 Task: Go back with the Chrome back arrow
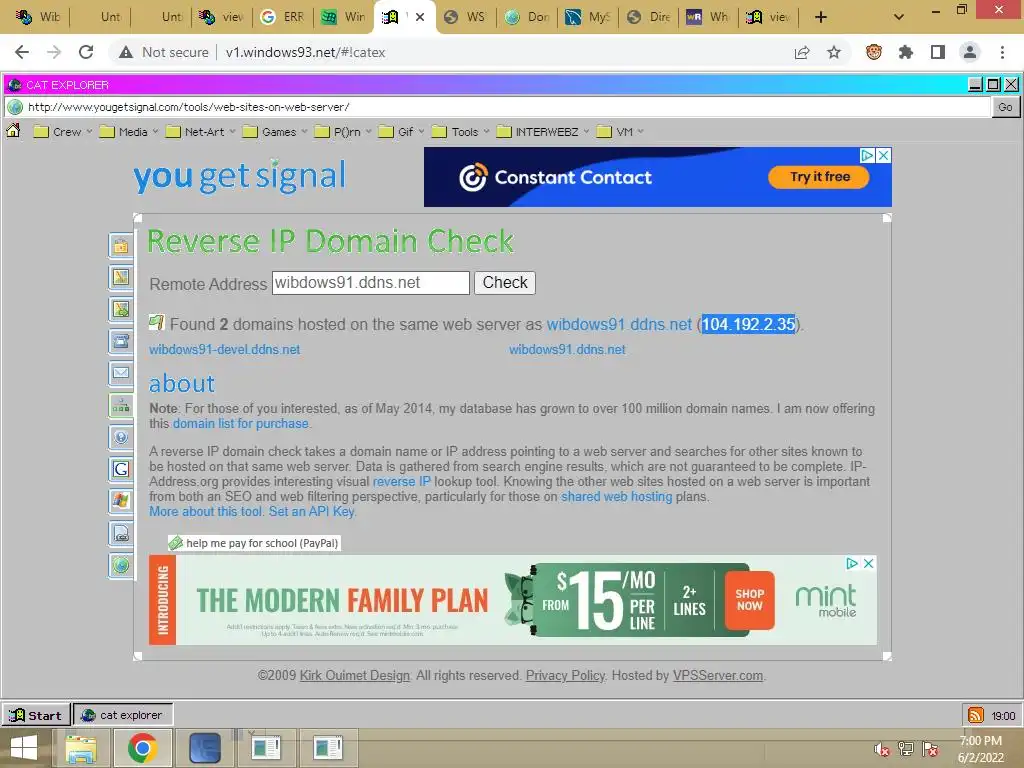click(22, 52)
